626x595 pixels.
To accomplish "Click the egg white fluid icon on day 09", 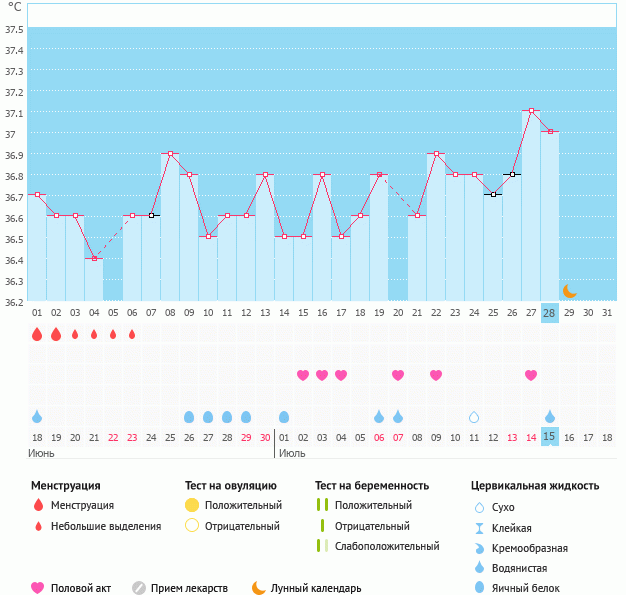I will click(x=189, y=416).
